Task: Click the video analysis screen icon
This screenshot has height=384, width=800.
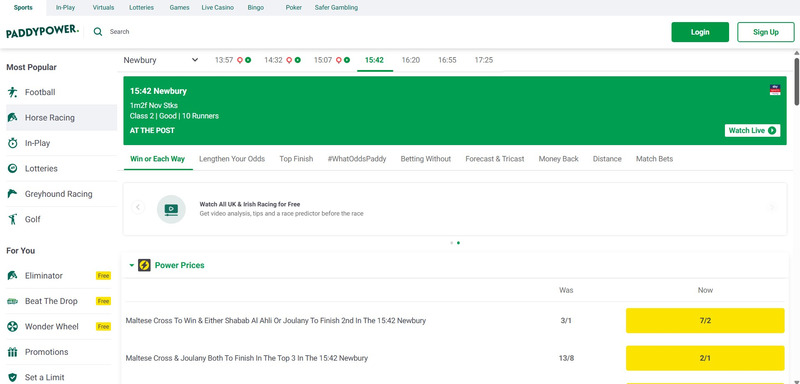Action: point(171,209)
